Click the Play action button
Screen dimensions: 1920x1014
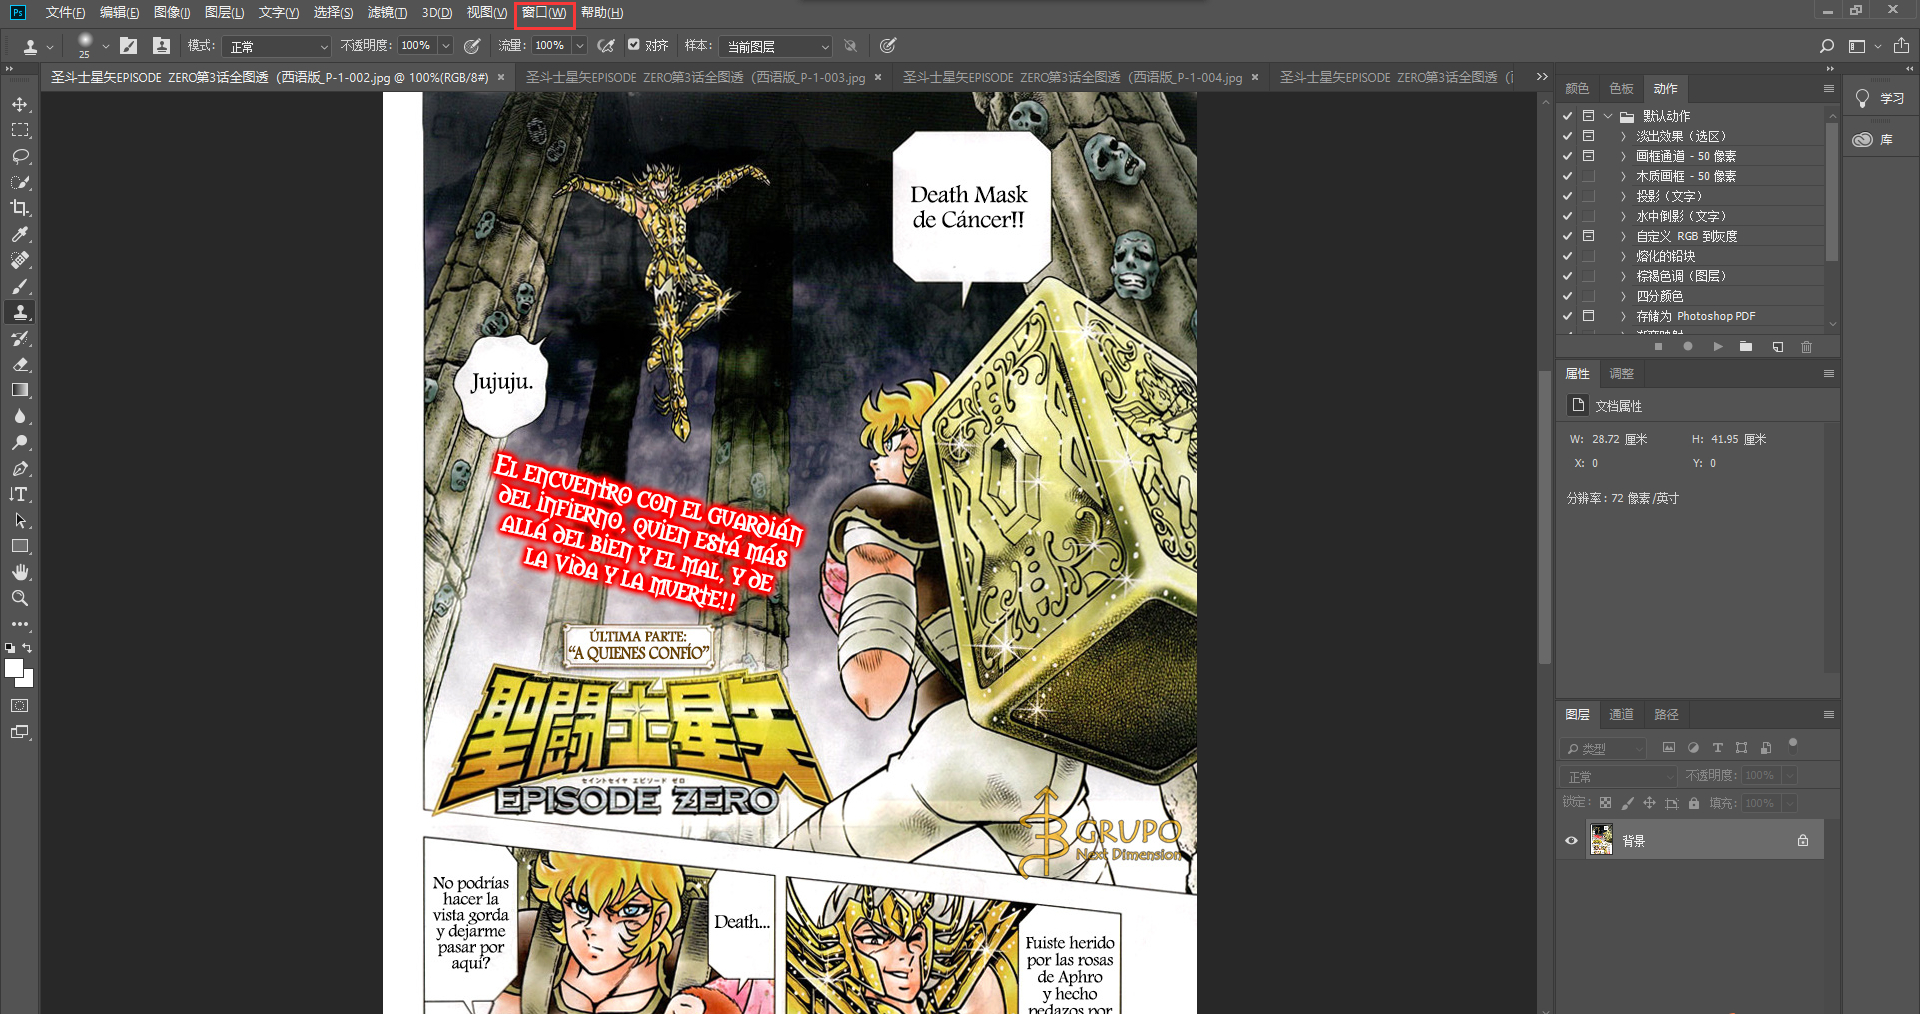coord(1717,347)
